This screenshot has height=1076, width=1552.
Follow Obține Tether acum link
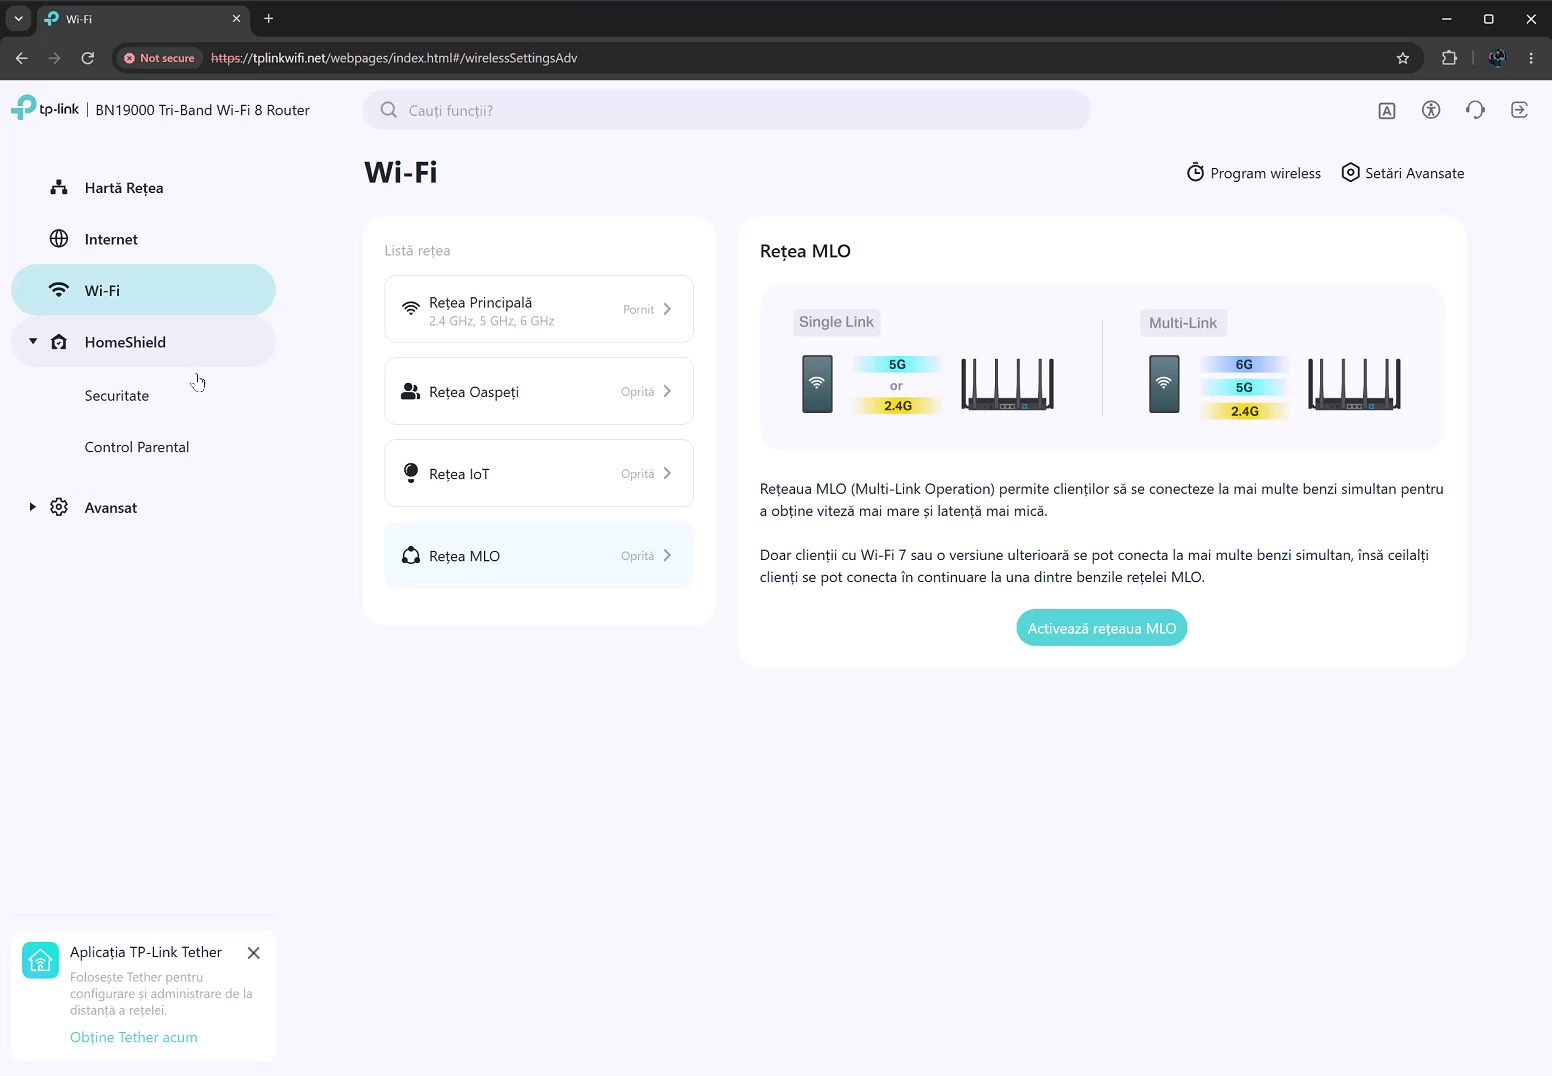click(x=134, y=1037)
